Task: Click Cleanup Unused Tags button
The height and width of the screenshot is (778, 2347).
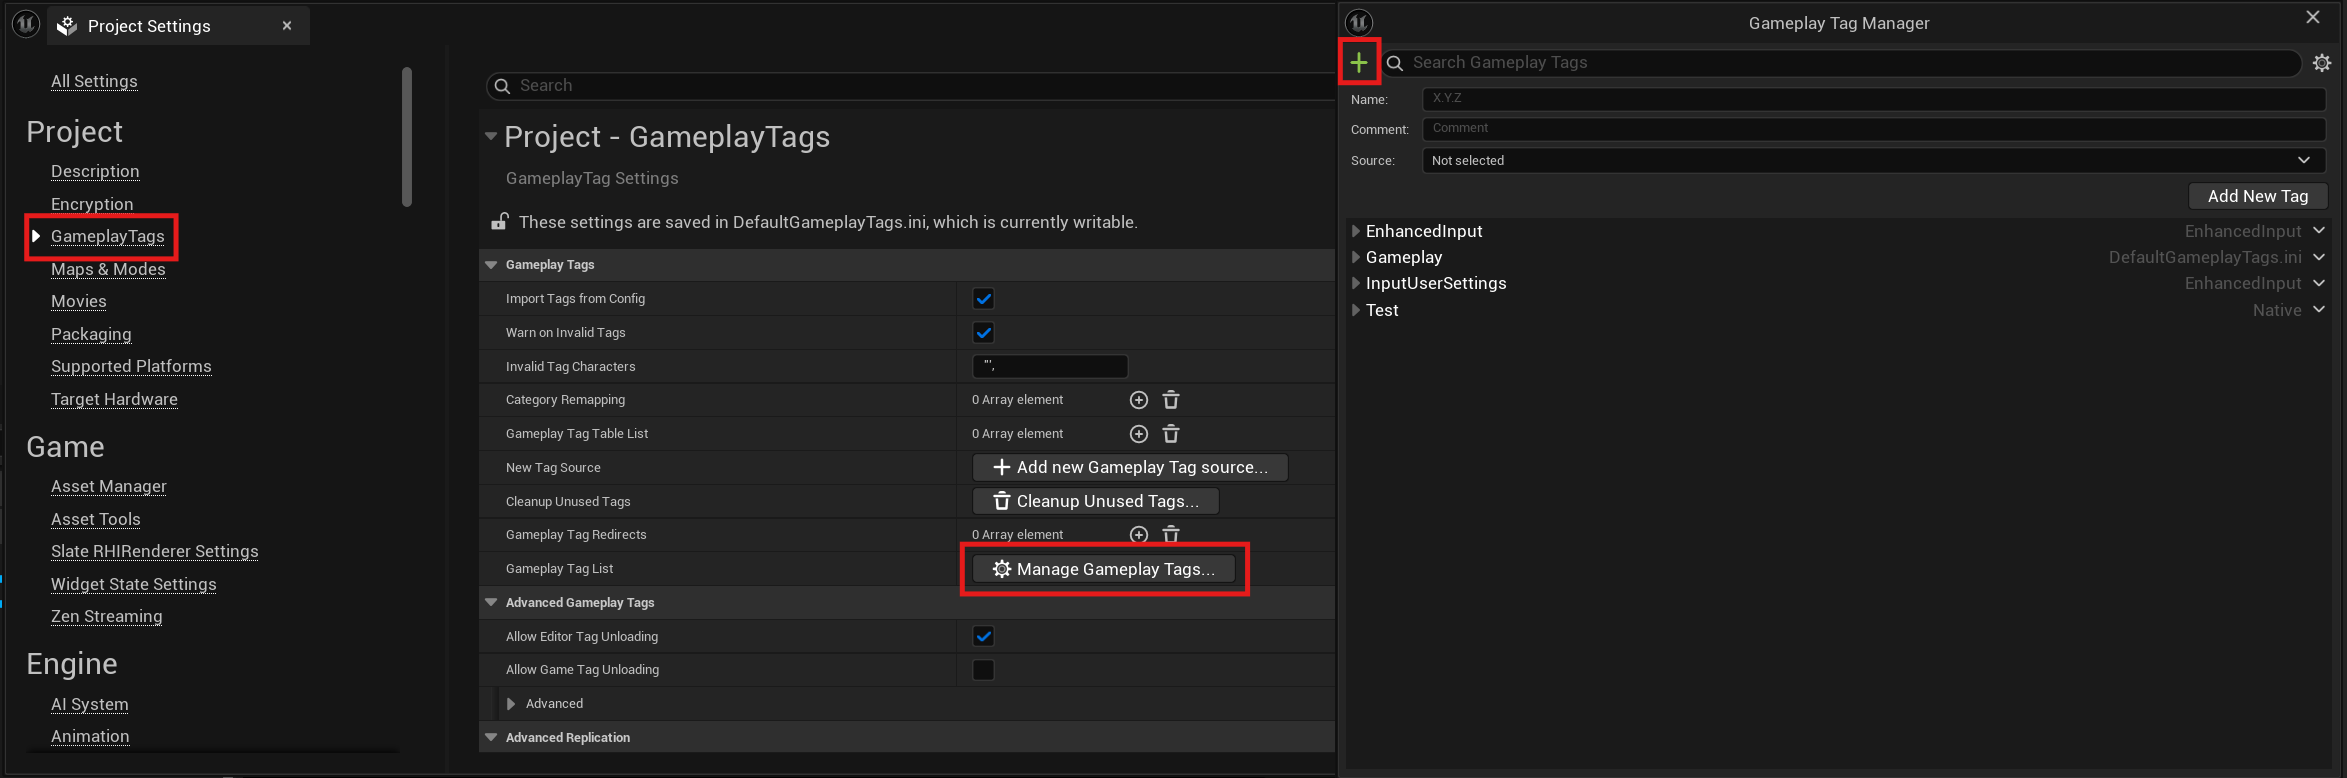Action: click(1096, 501)
